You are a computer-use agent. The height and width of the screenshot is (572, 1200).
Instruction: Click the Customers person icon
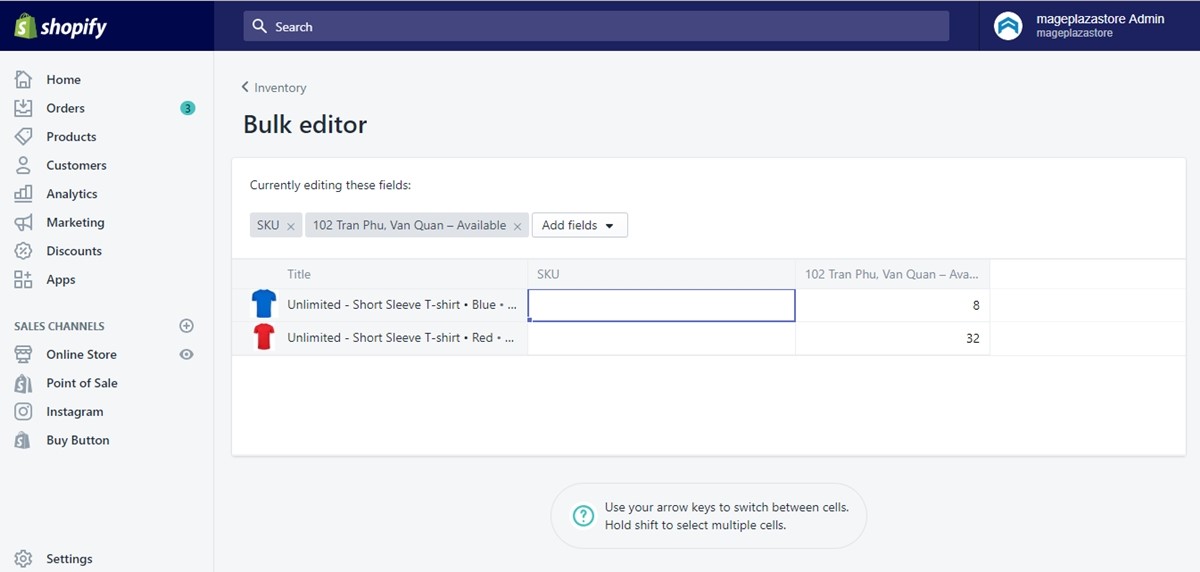23,165
